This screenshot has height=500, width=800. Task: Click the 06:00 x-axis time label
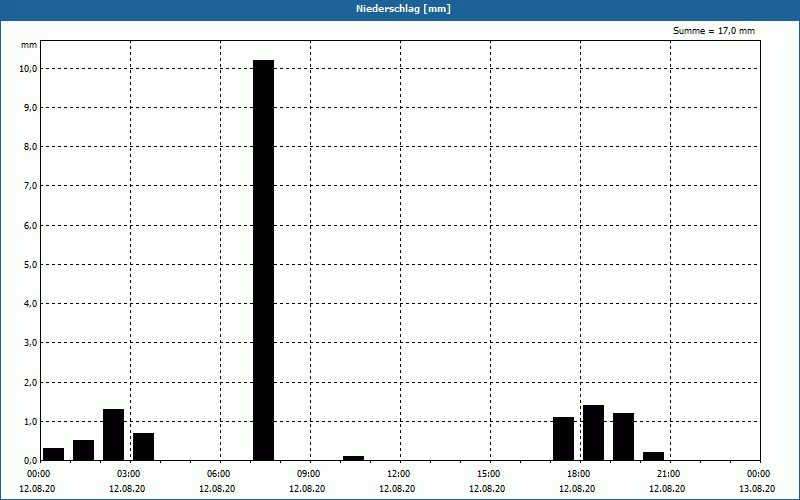coord(218,474)
